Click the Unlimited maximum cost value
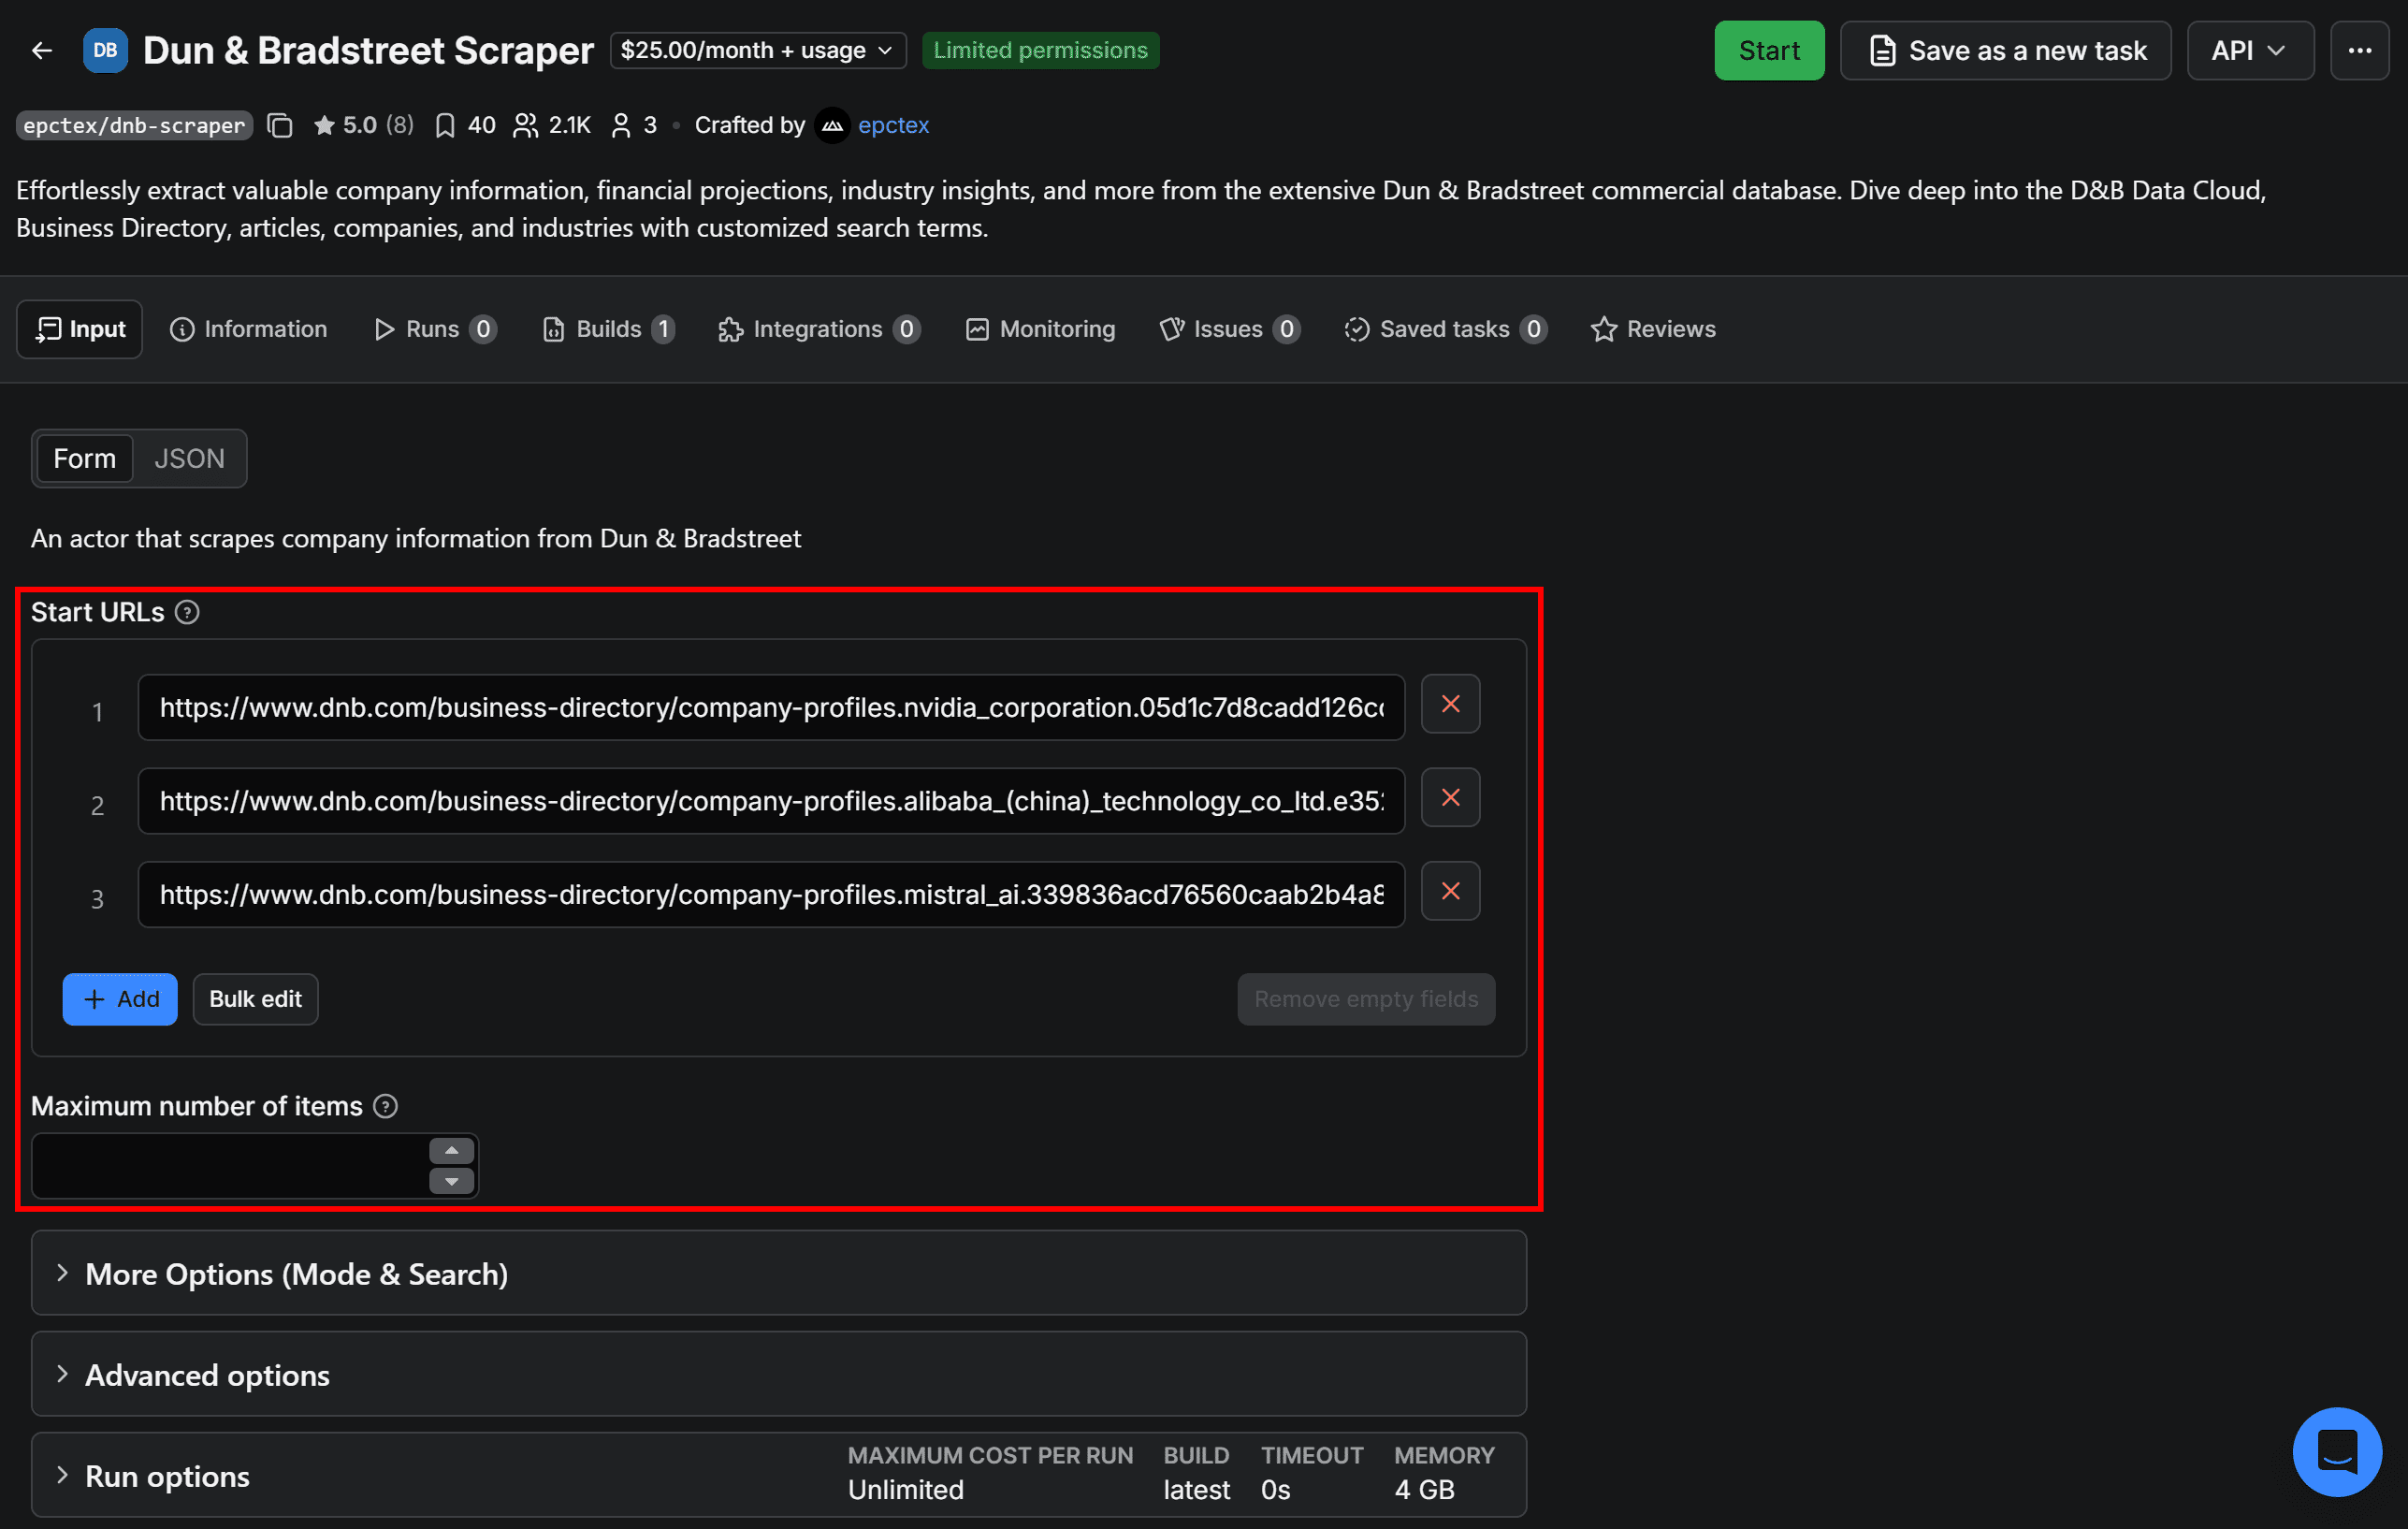 pyautogui.click(x=905, y=1489)
